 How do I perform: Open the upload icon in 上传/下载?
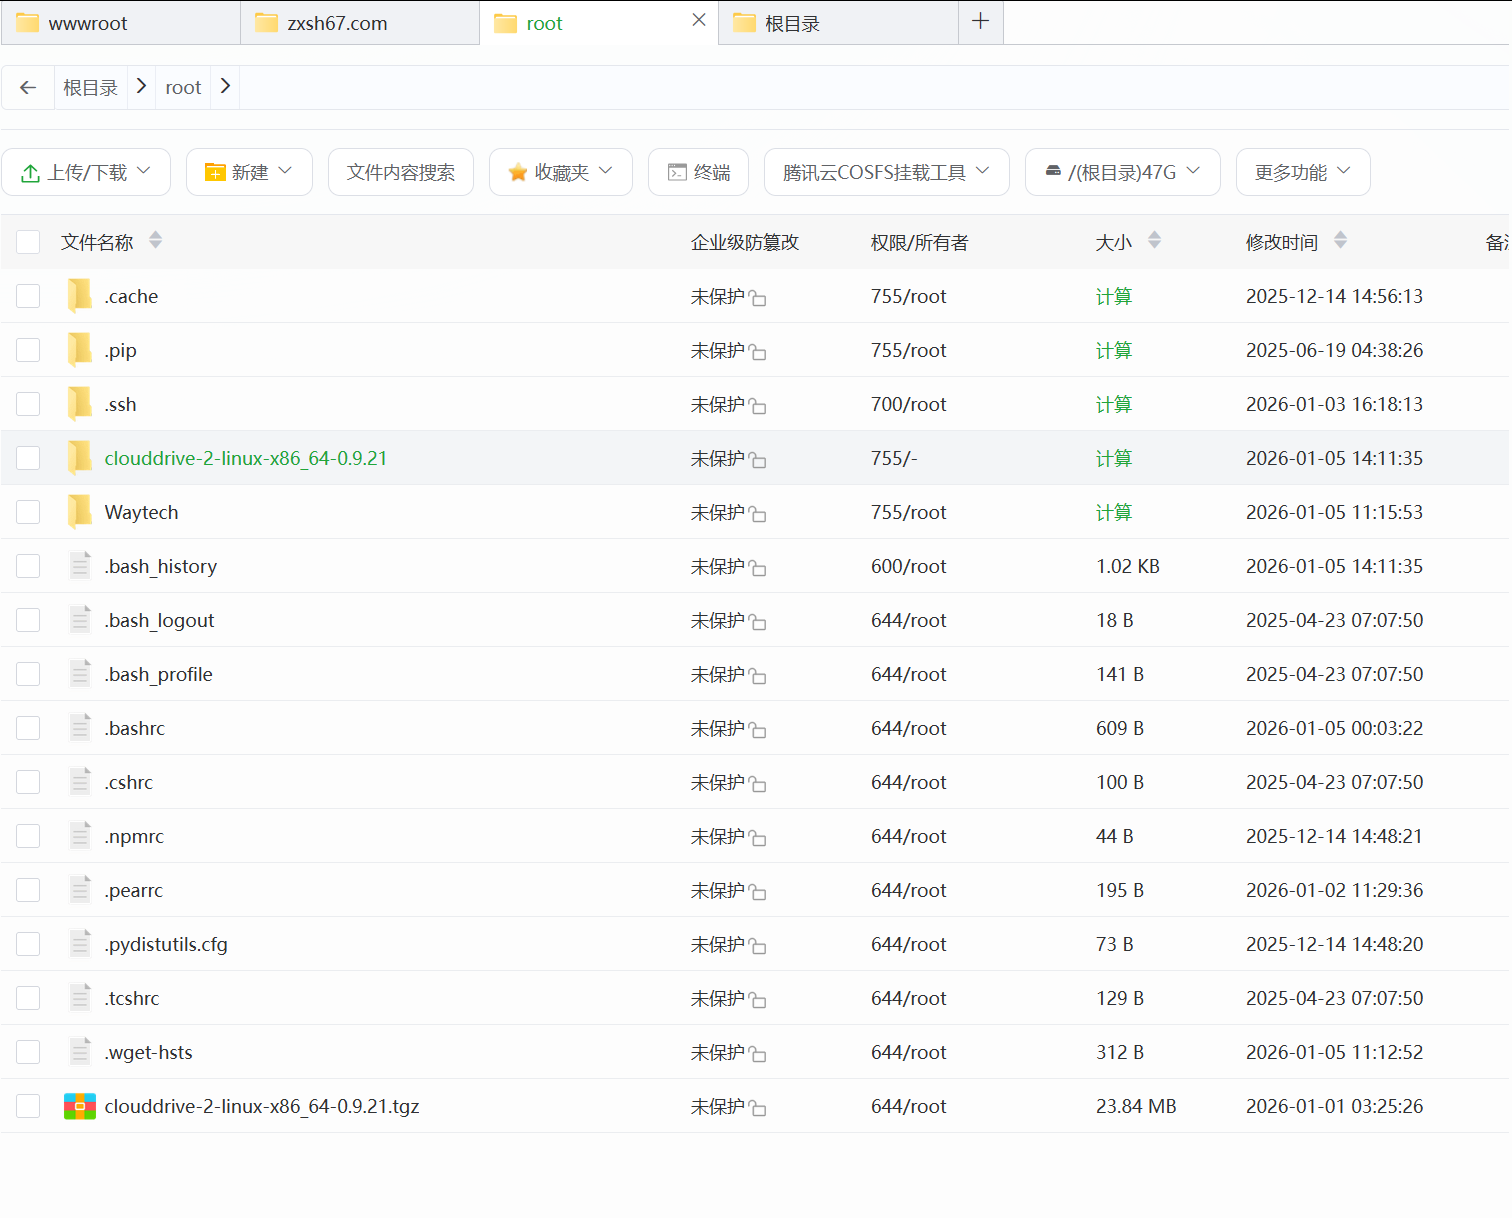click(x=30, y=171)
